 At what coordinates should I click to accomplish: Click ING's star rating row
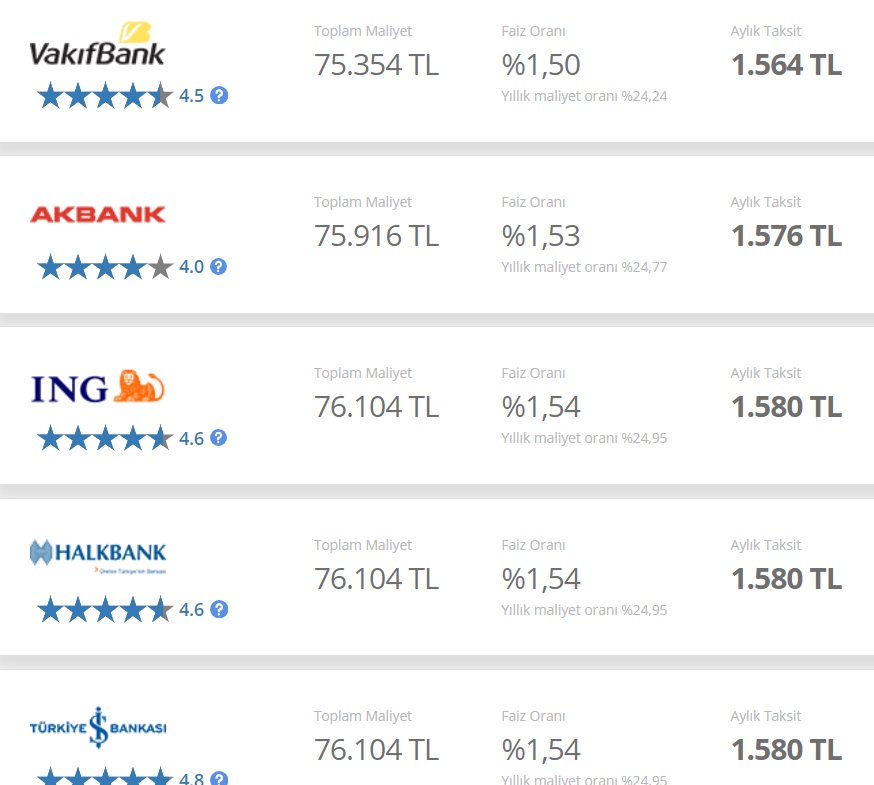pos(105,438)
